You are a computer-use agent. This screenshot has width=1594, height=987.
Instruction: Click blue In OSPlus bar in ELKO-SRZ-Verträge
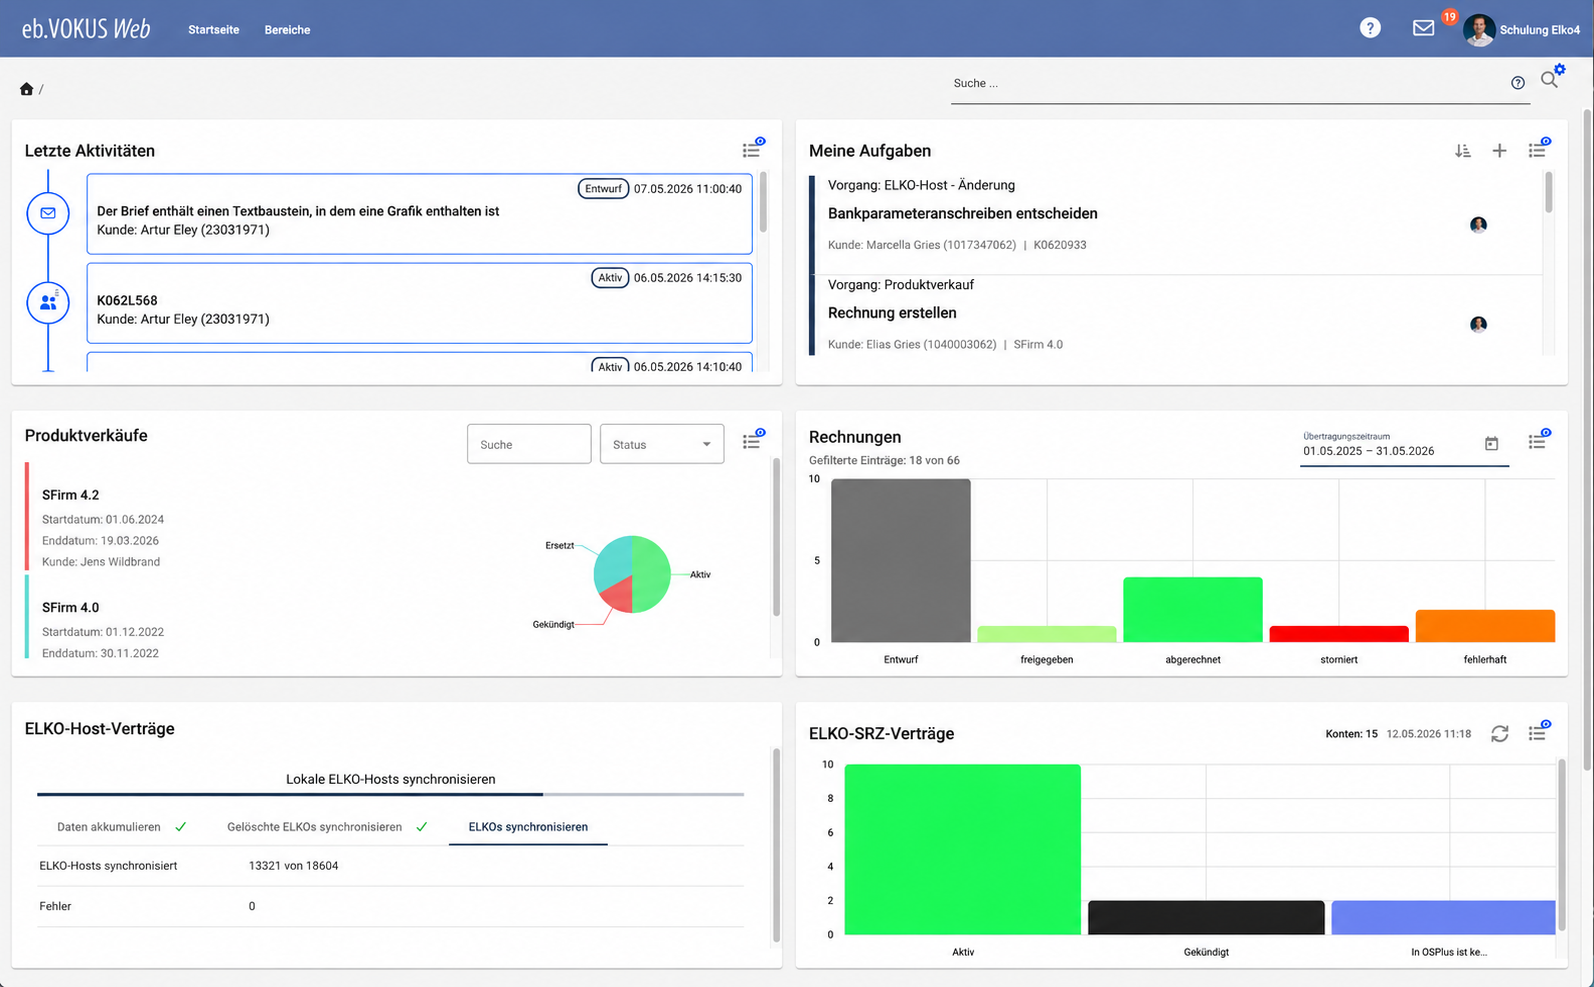(1443, 918)
